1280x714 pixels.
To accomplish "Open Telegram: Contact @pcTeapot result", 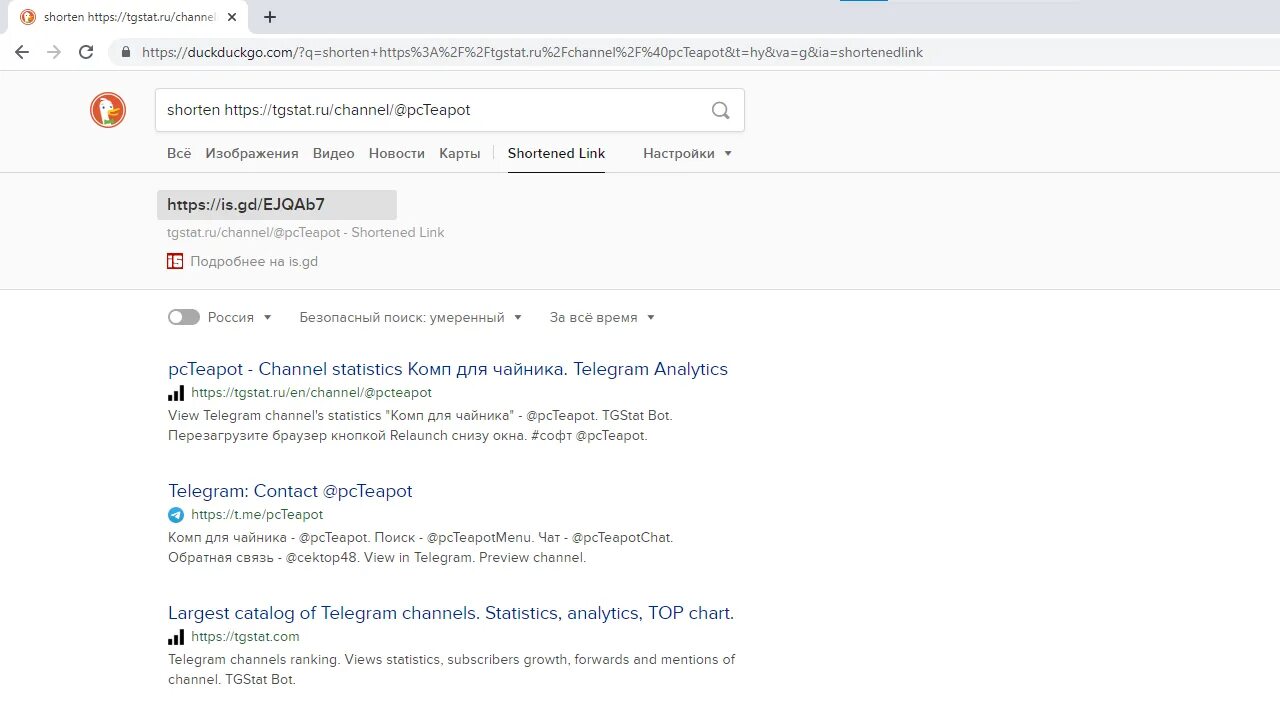I will 290,491.
